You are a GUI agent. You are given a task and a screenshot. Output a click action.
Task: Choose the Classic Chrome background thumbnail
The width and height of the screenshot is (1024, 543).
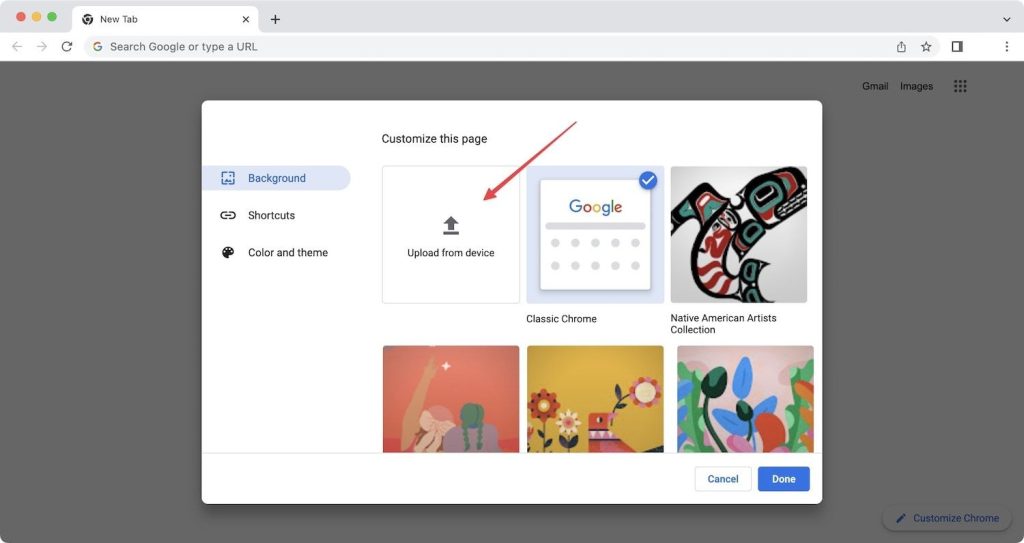595,235
